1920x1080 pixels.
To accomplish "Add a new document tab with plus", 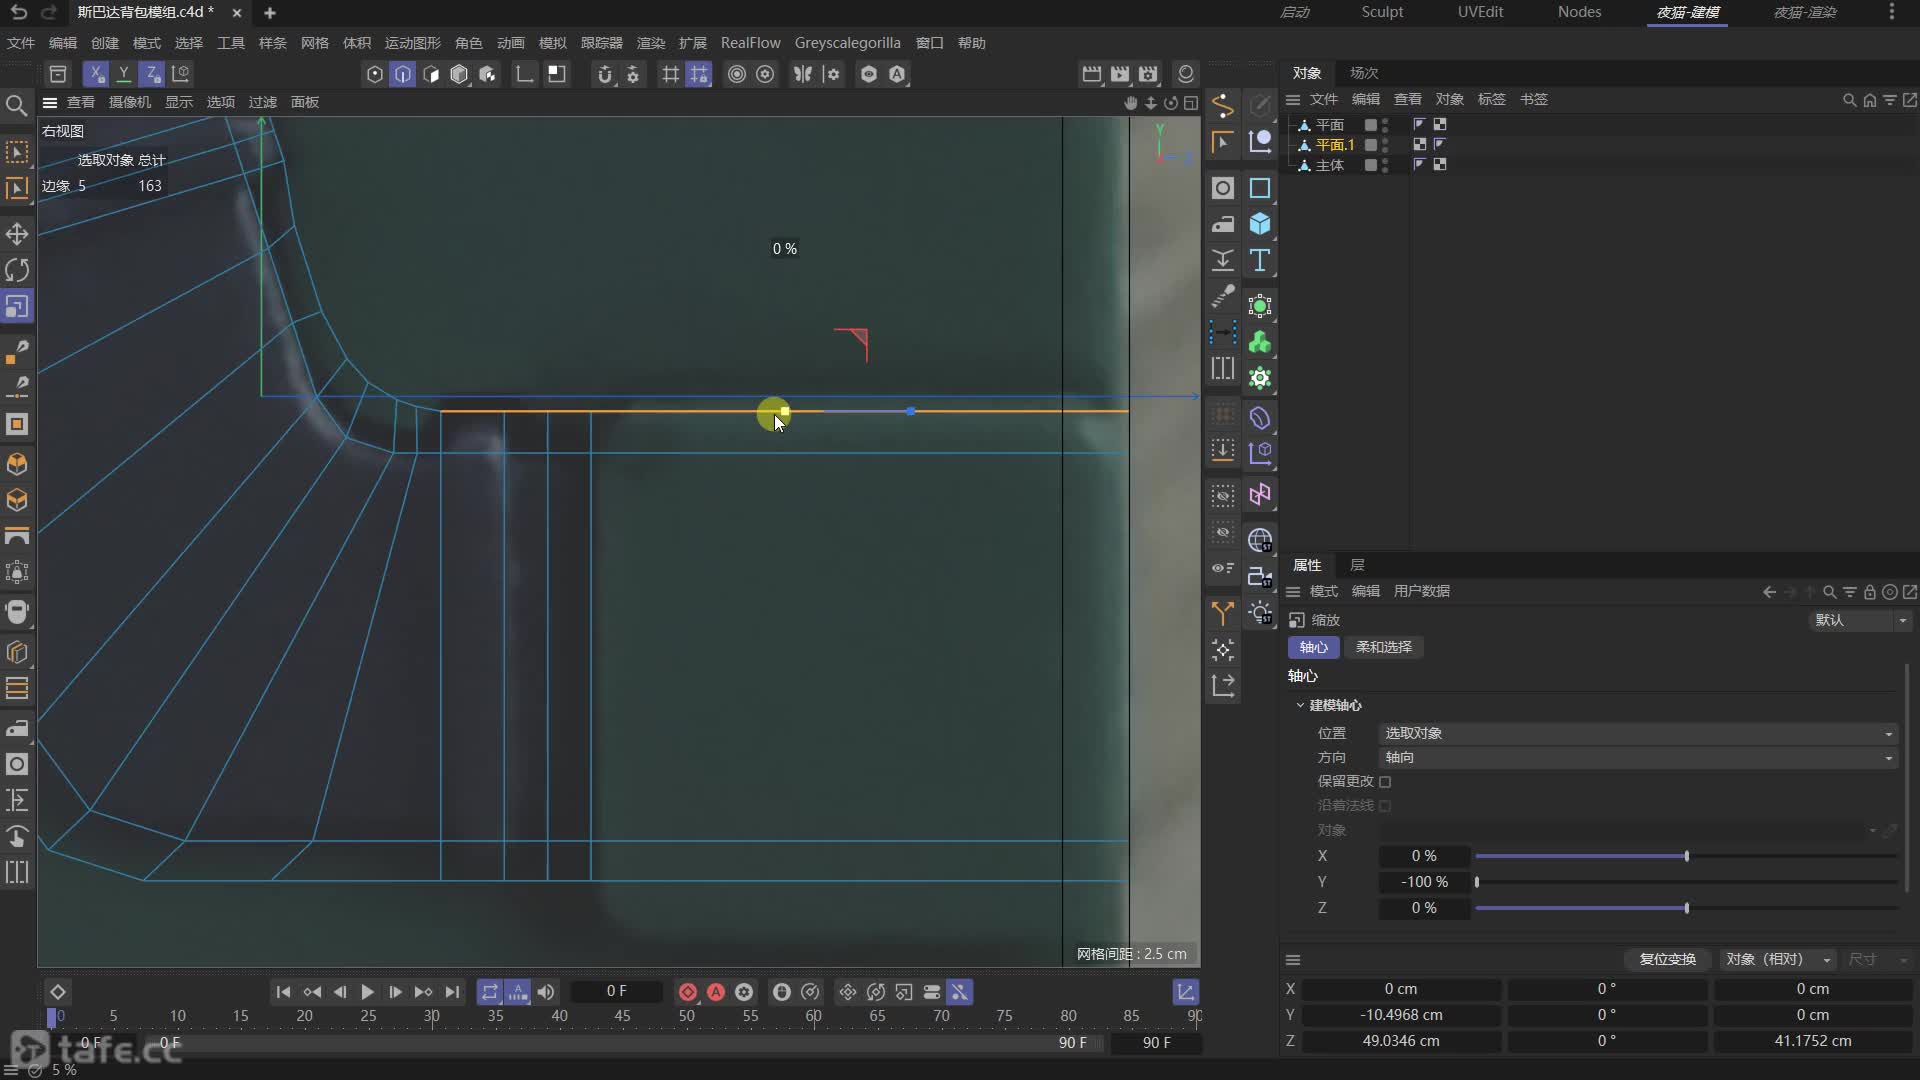I will click(x=270, y=13).
